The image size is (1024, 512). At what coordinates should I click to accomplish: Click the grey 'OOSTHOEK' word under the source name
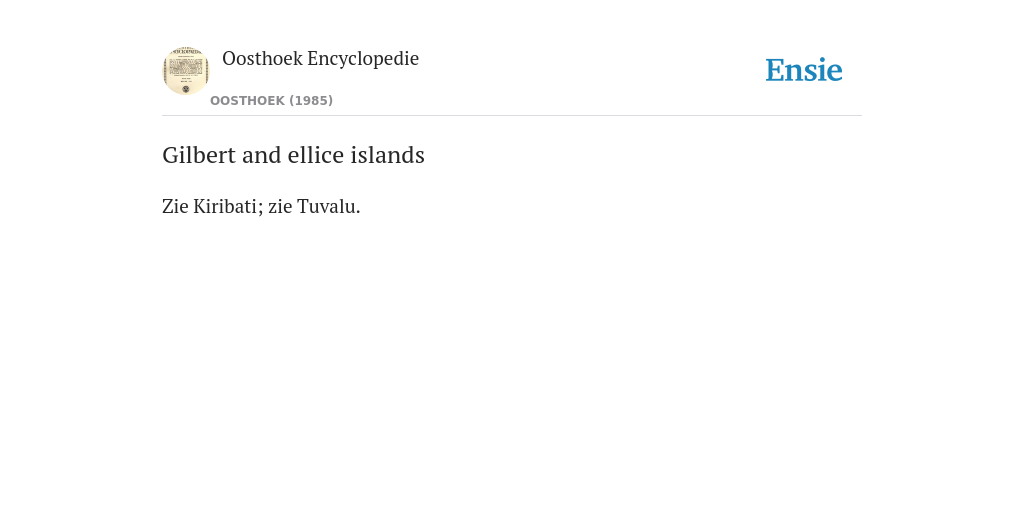(x=248, y=101)
